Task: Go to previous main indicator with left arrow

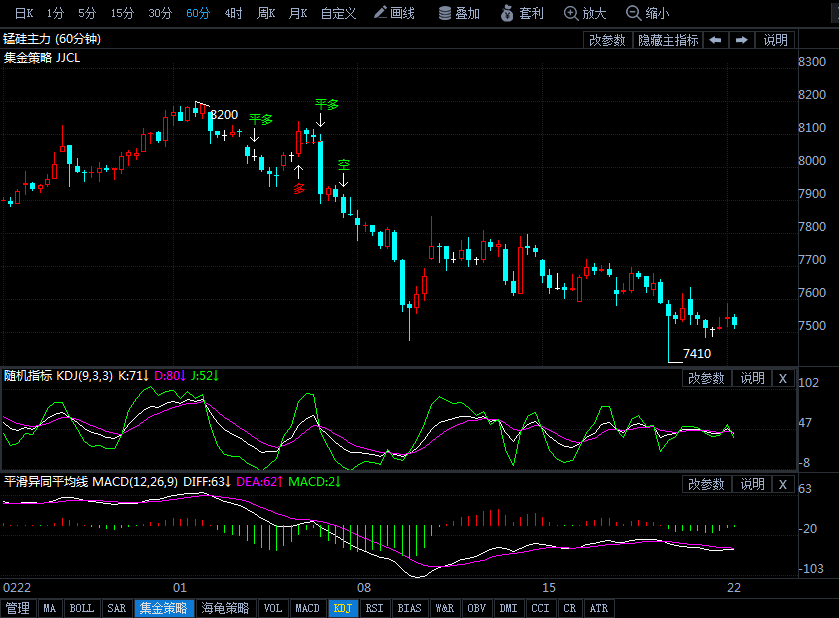Action: point(715,40)
